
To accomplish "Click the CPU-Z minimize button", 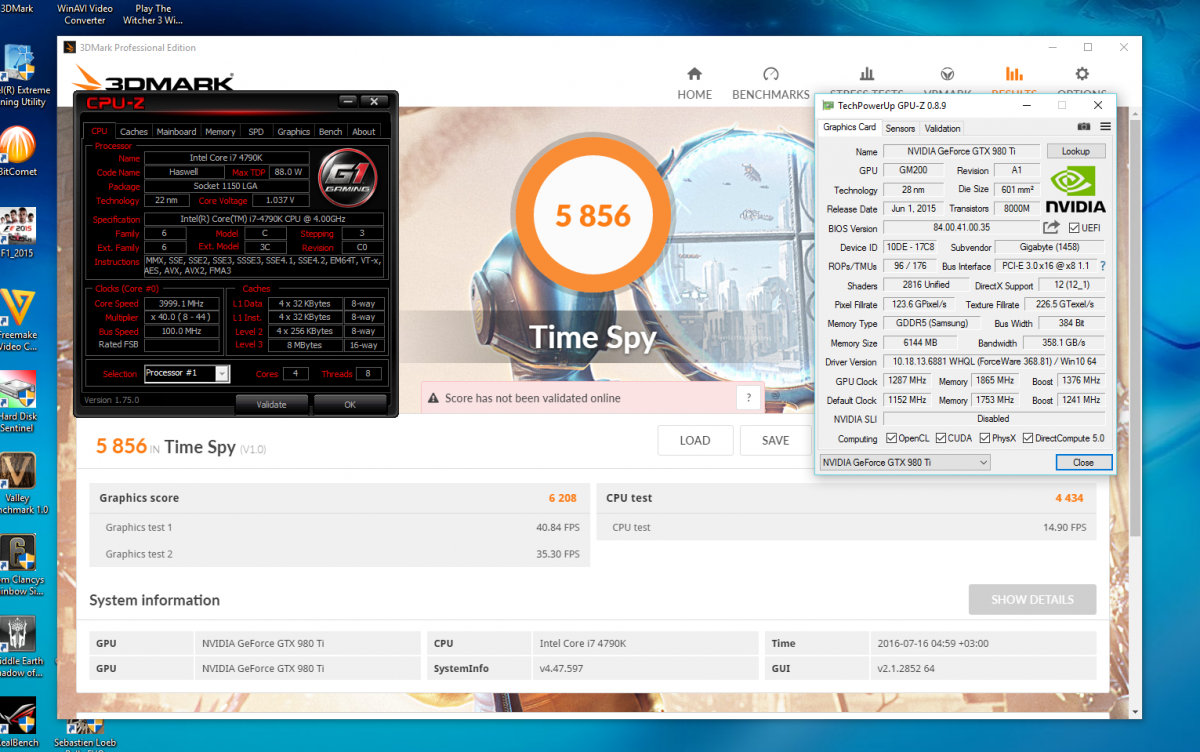I will [x=348, y=101].
